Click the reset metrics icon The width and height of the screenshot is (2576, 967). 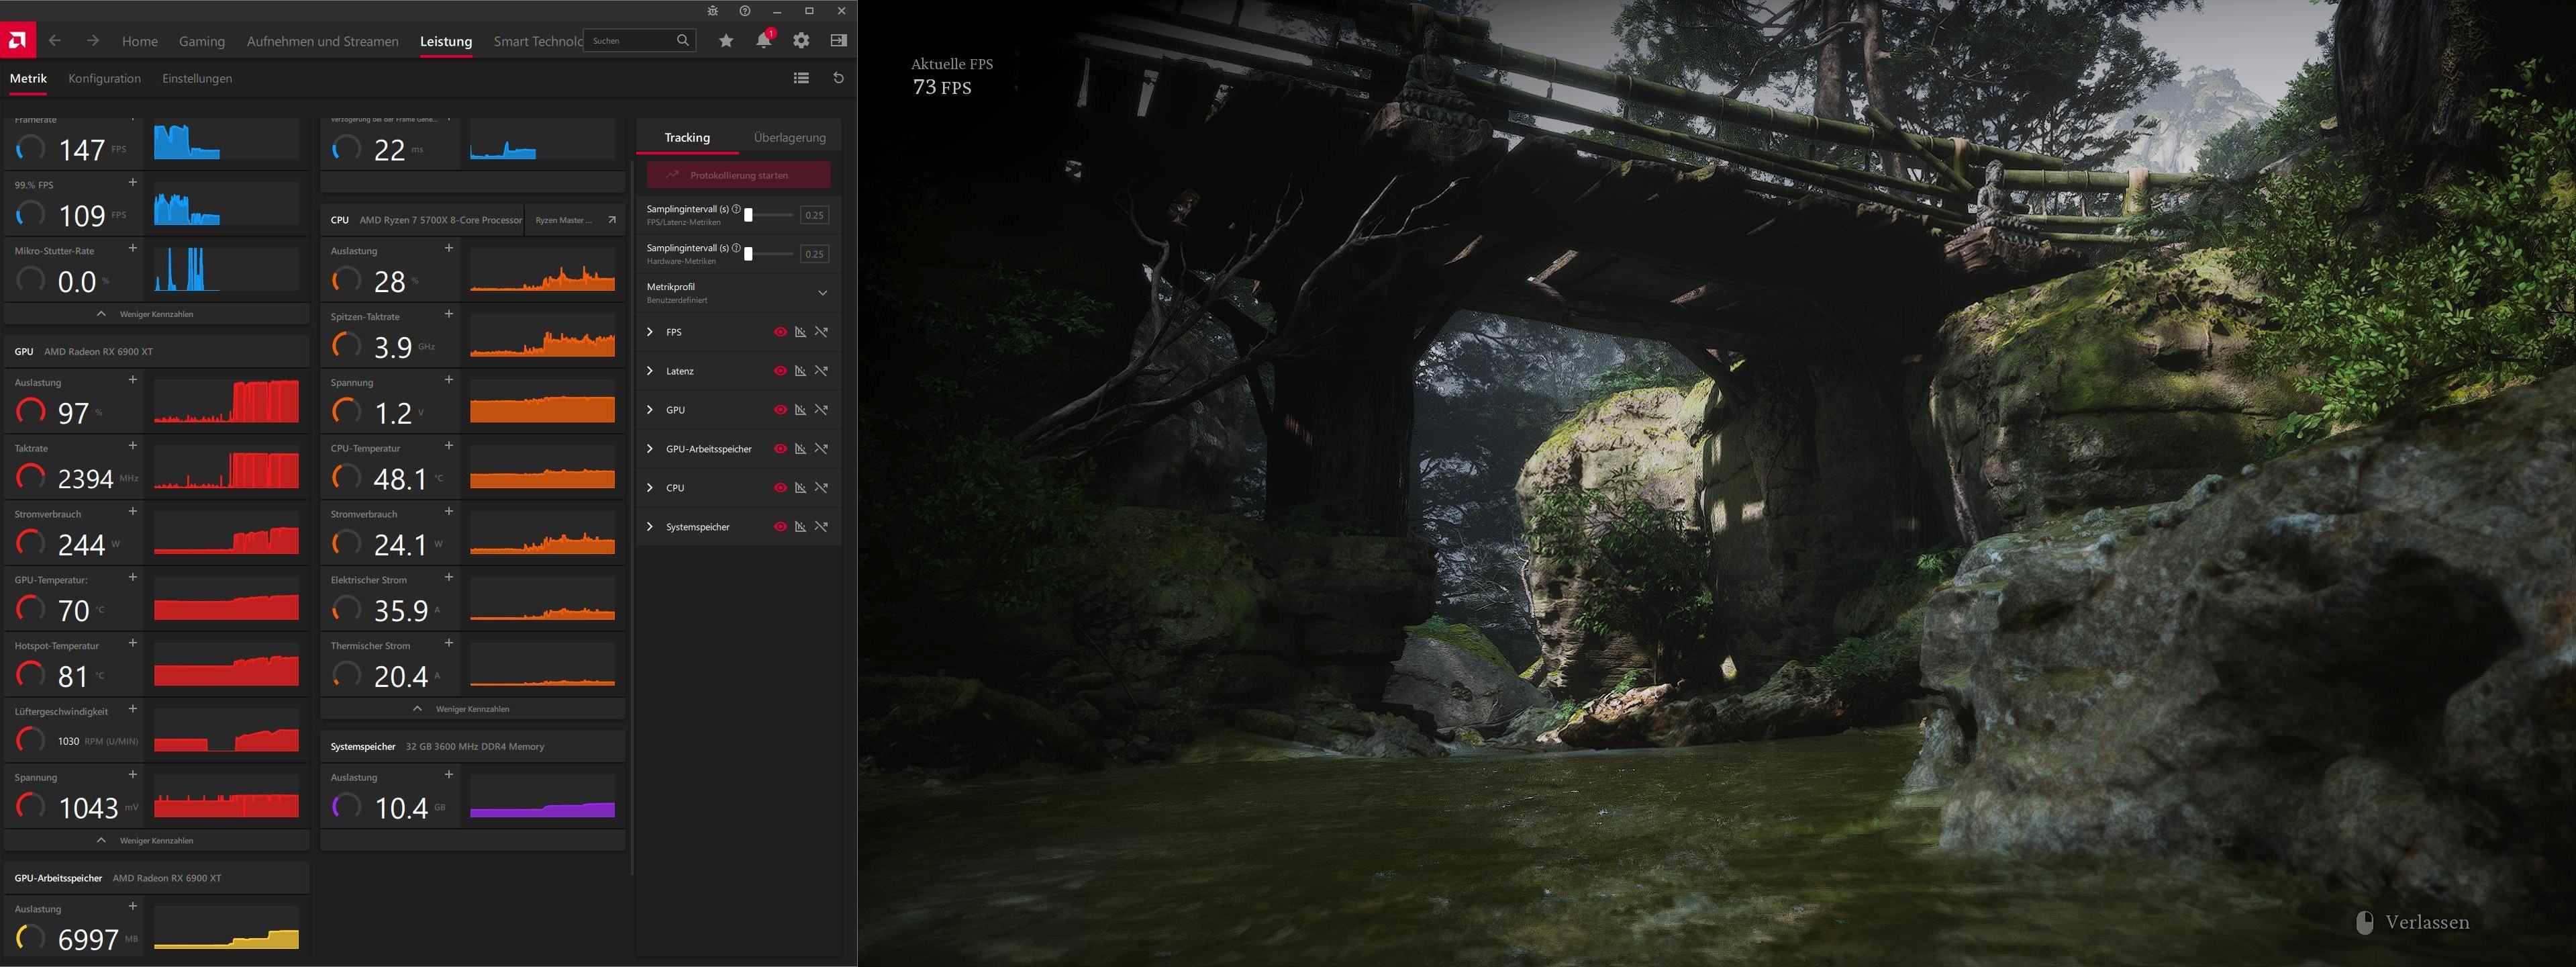pos(838,78)
